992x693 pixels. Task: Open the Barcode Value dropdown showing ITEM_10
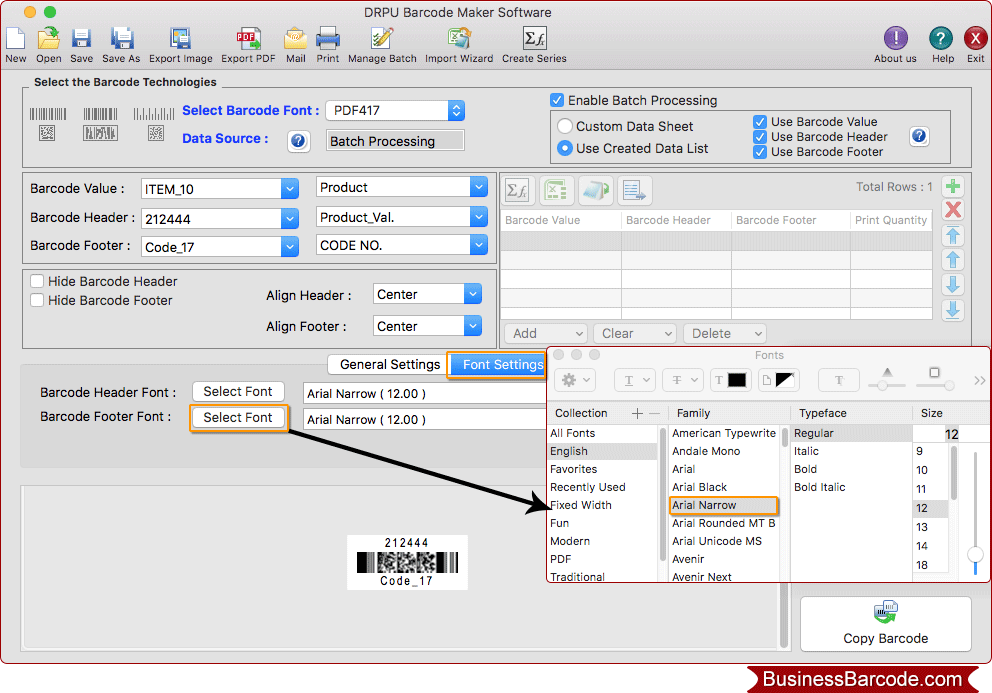(290, 188)
